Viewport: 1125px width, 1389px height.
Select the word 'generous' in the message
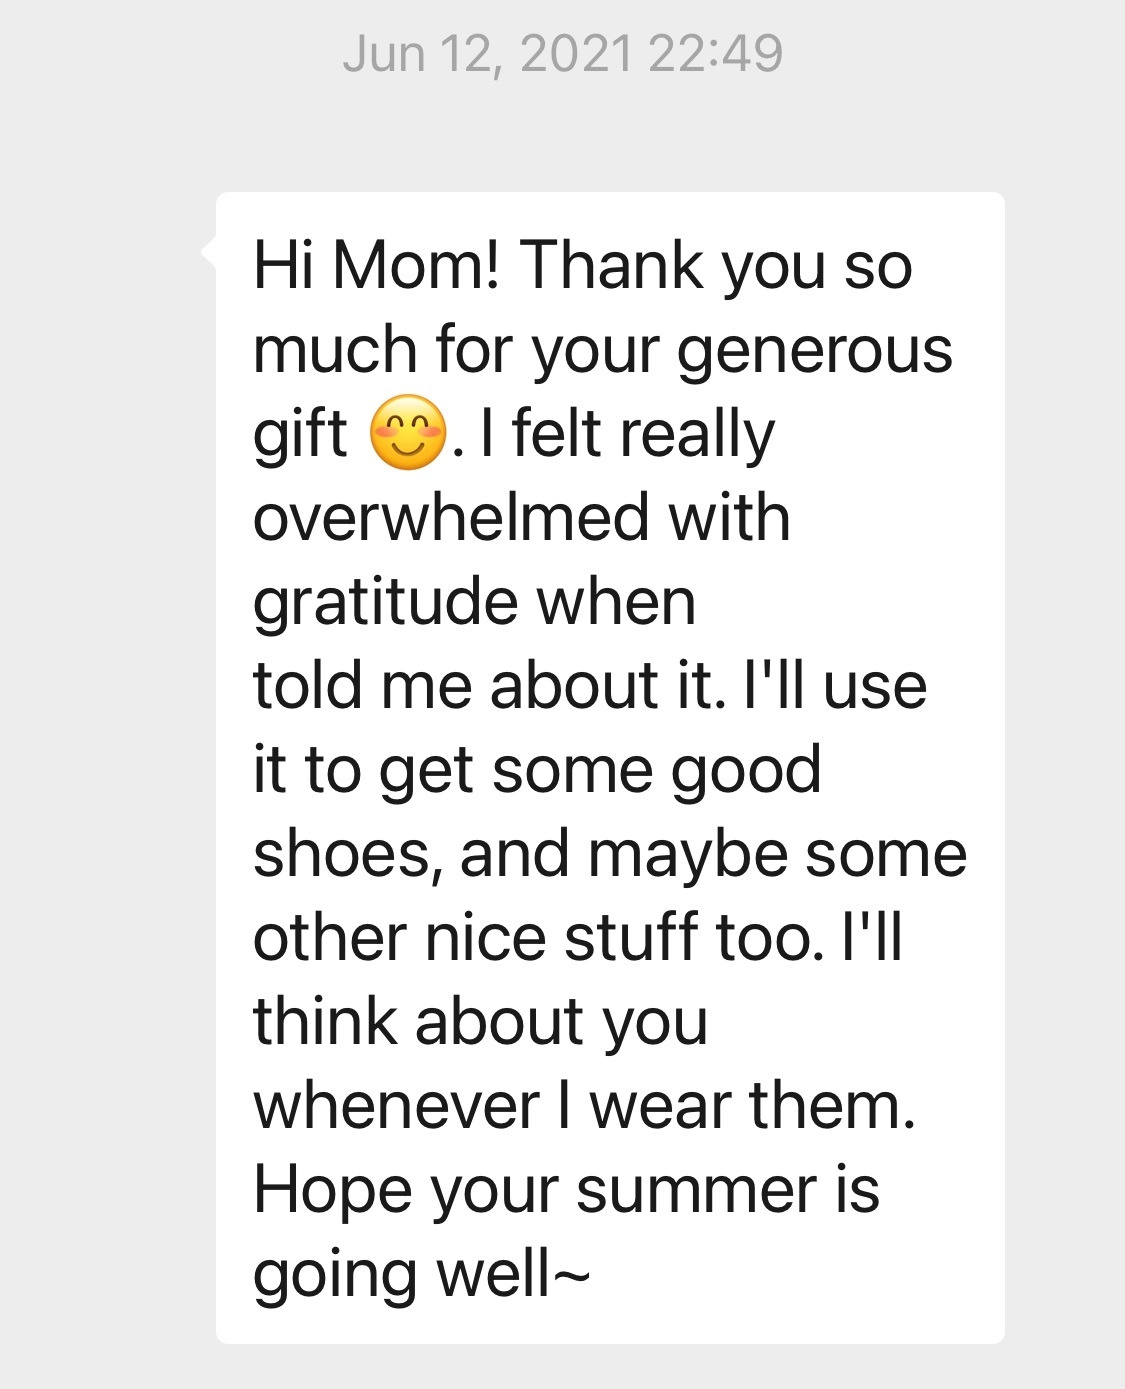815,352
